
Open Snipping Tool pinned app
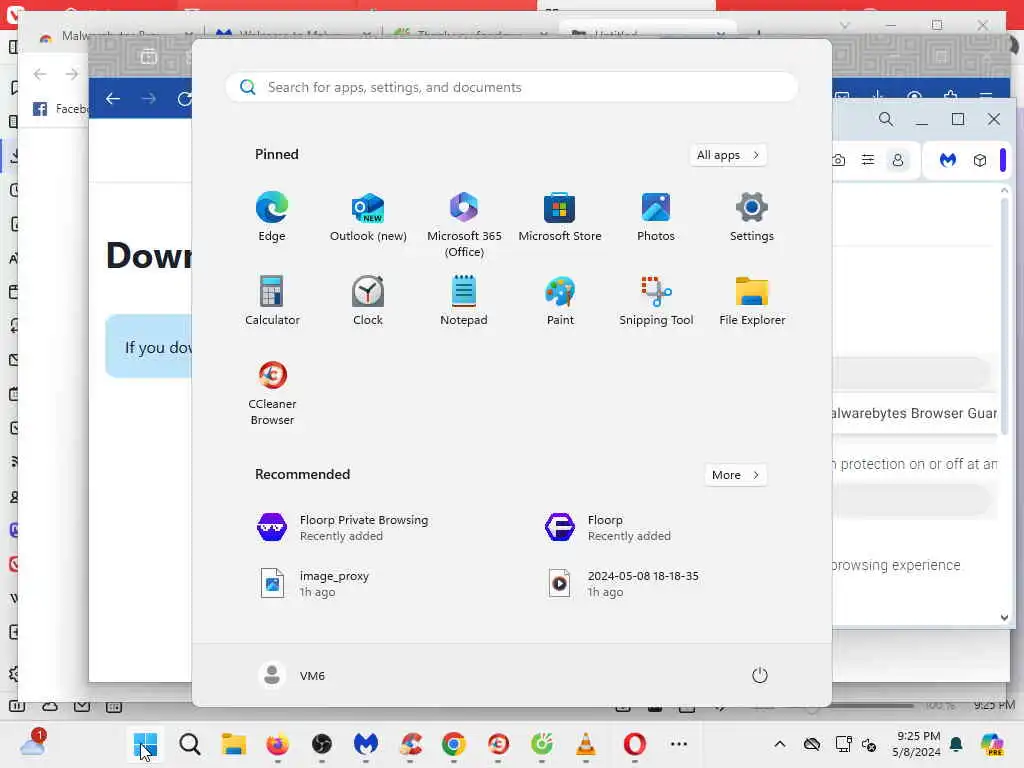[x=656, y=300]
